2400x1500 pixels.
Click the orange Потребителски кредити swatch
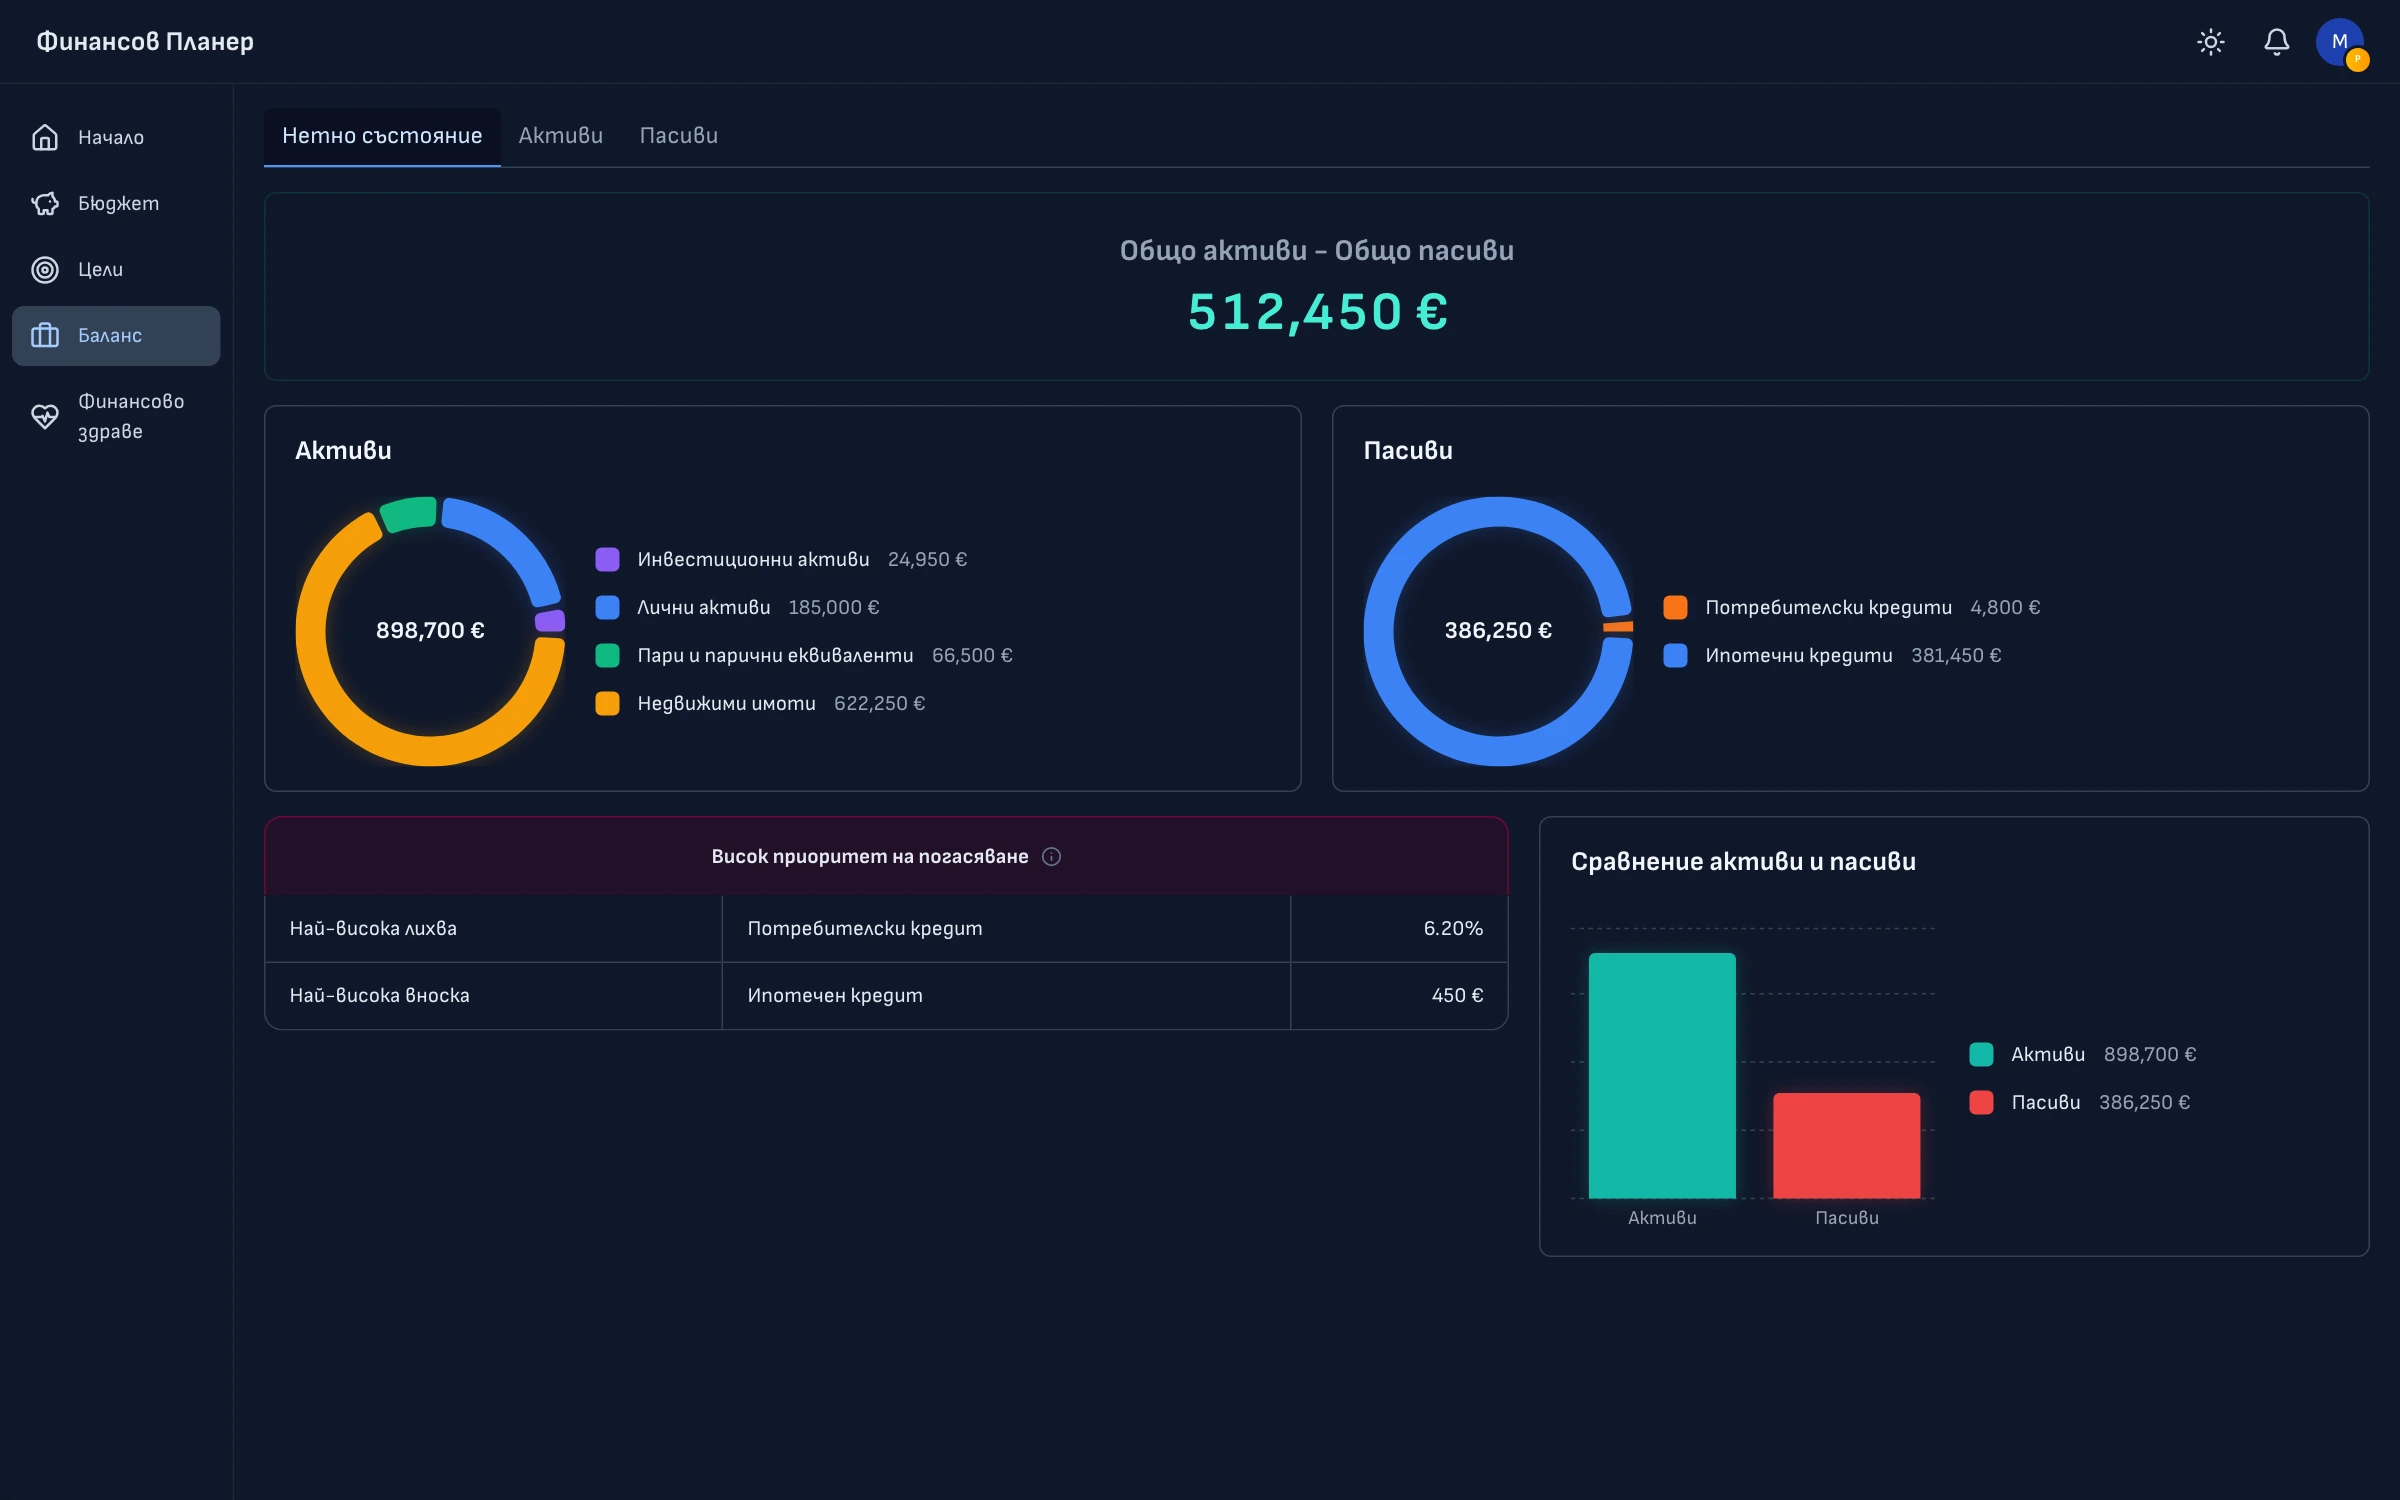pos(1675,607)
